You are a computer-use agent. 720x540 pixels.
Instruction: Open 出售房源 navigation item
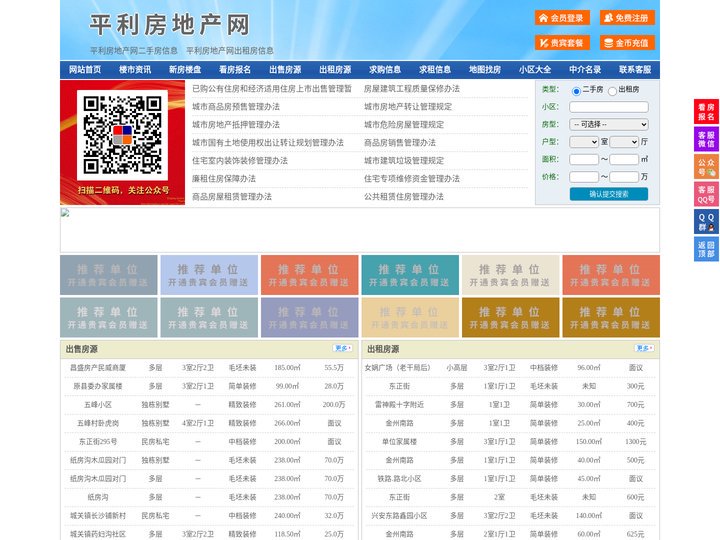coord(285,70)
